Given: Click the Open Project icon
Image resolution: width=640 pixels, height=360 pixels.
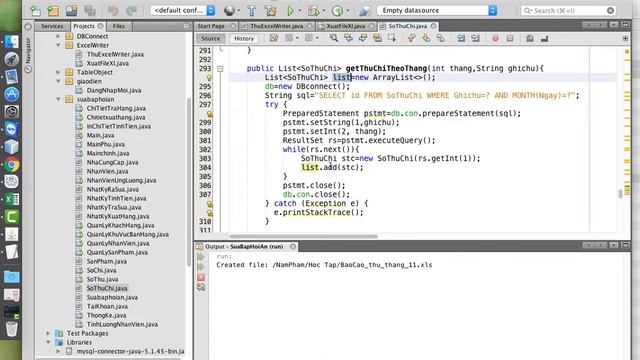Looking at the screenshot, I should pos(71,11).
